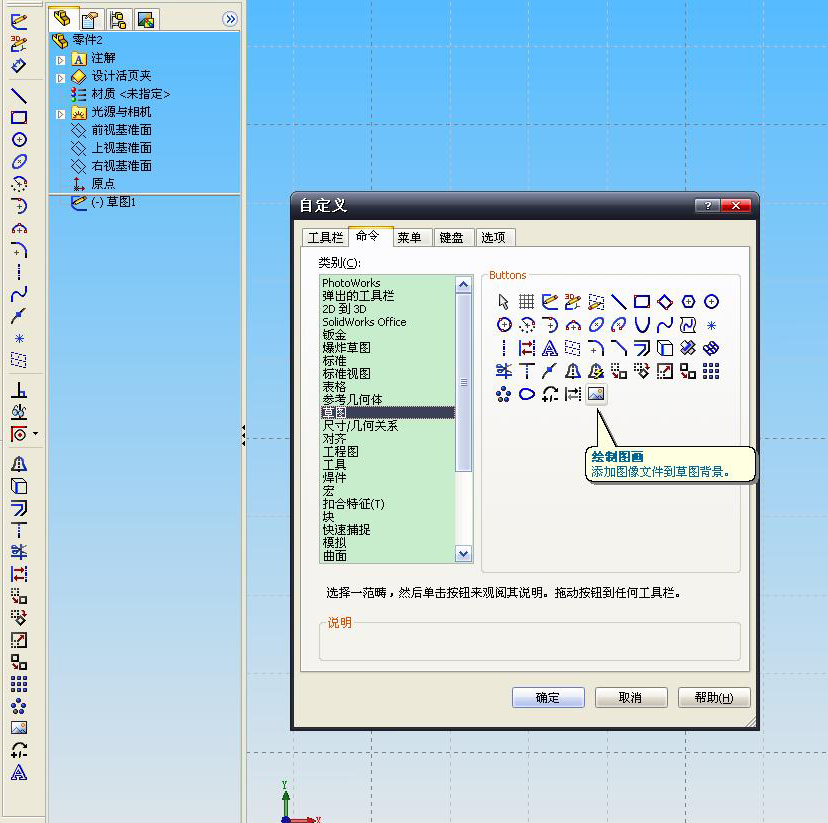The image size is (828, 823).
Task: Choose the Spline on Surface icon in the grid
Action: tap(688, 325)
